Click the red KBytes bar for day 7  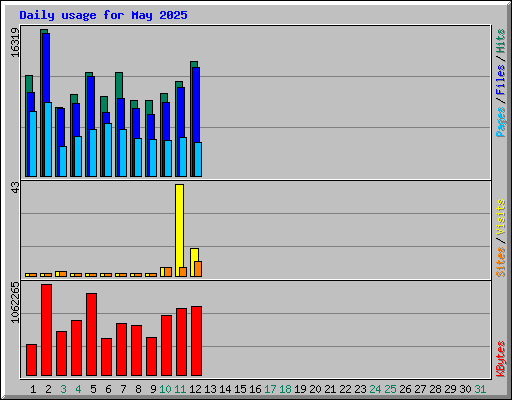click(122, 350)
